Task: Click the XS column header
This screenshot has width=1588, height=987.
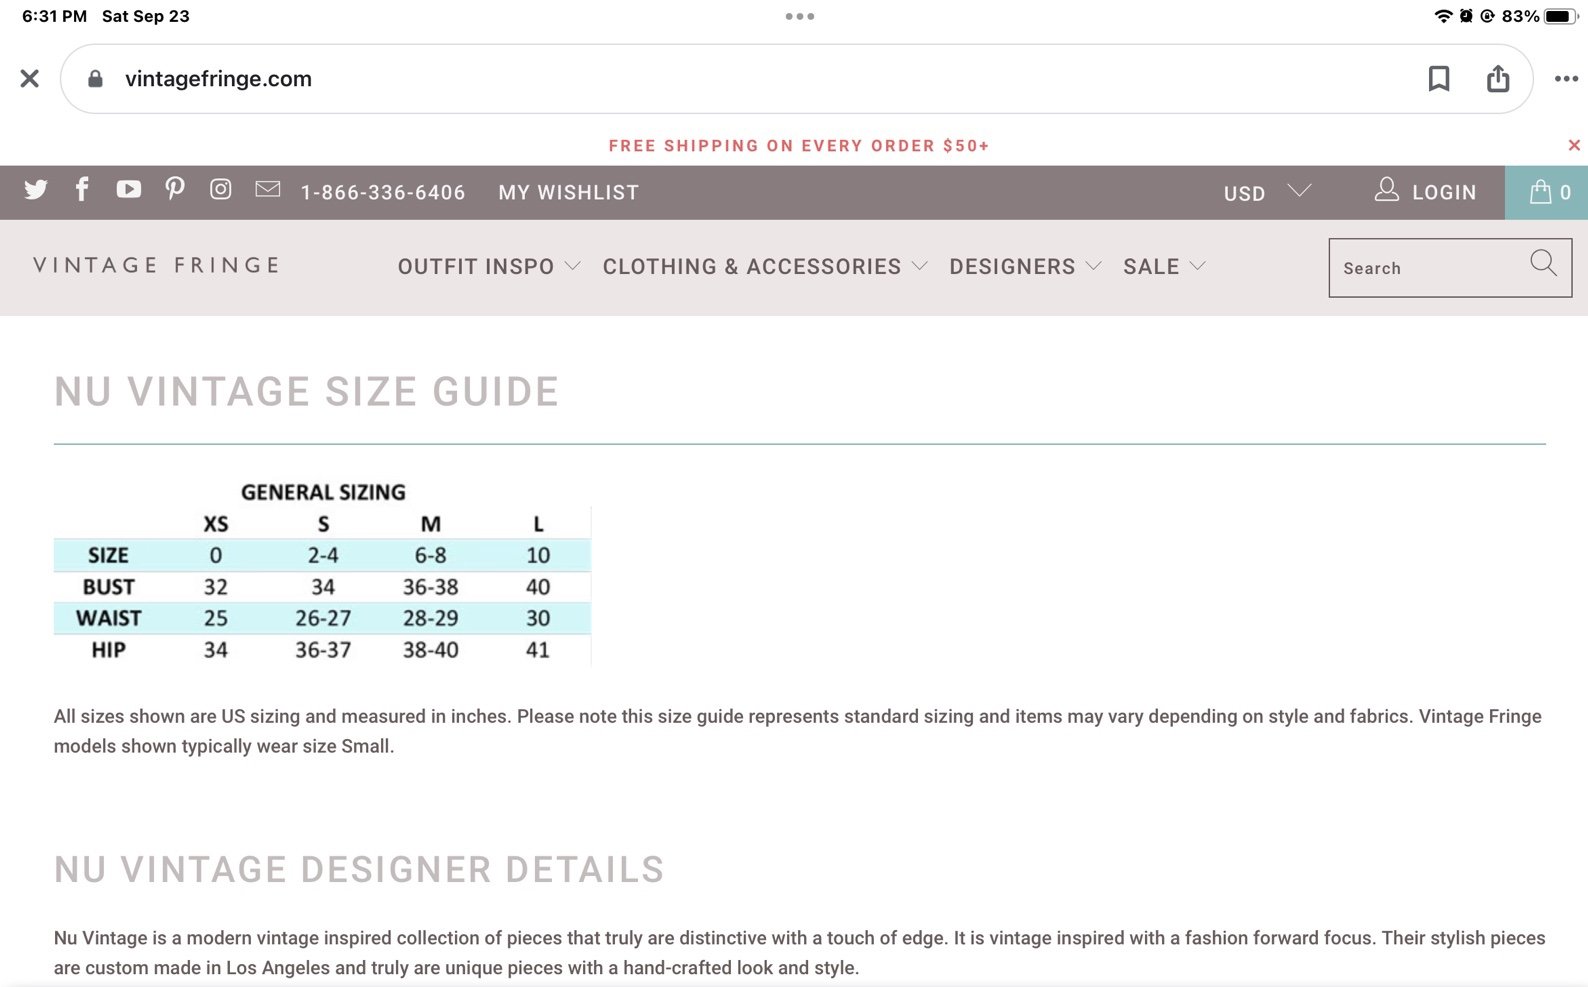Action: point(216,524)
